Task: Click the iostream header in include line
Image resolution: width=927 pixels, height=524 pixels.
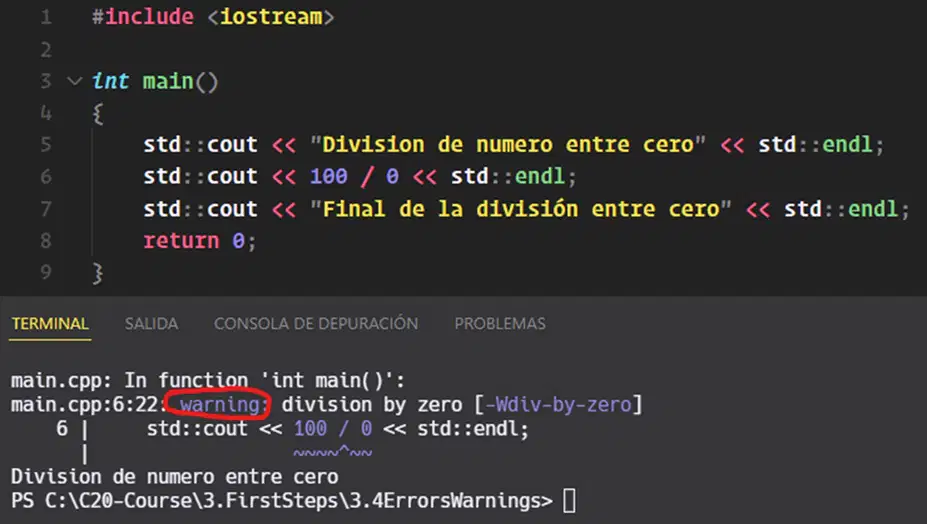Action: click(271, 17)
